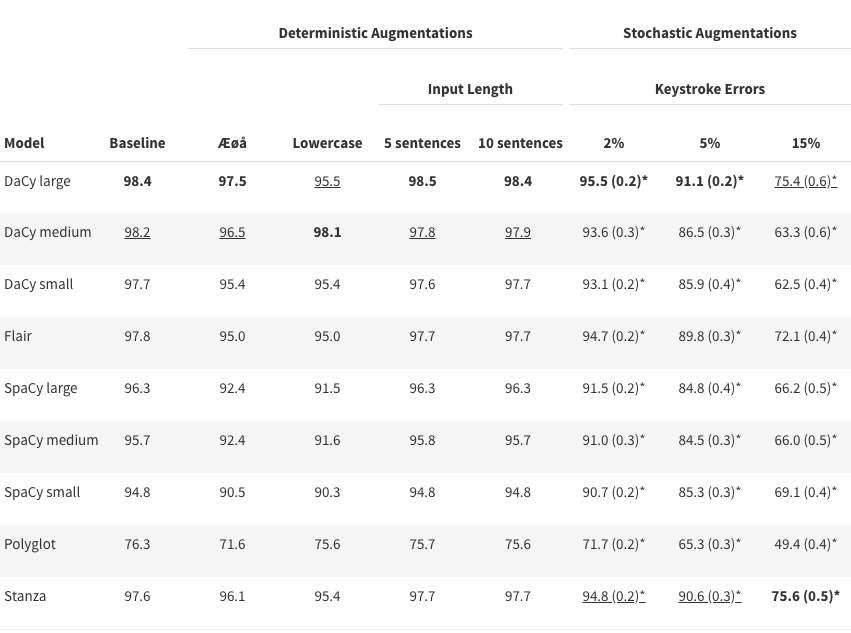Click the 5 sentences column header

(422, 143)
